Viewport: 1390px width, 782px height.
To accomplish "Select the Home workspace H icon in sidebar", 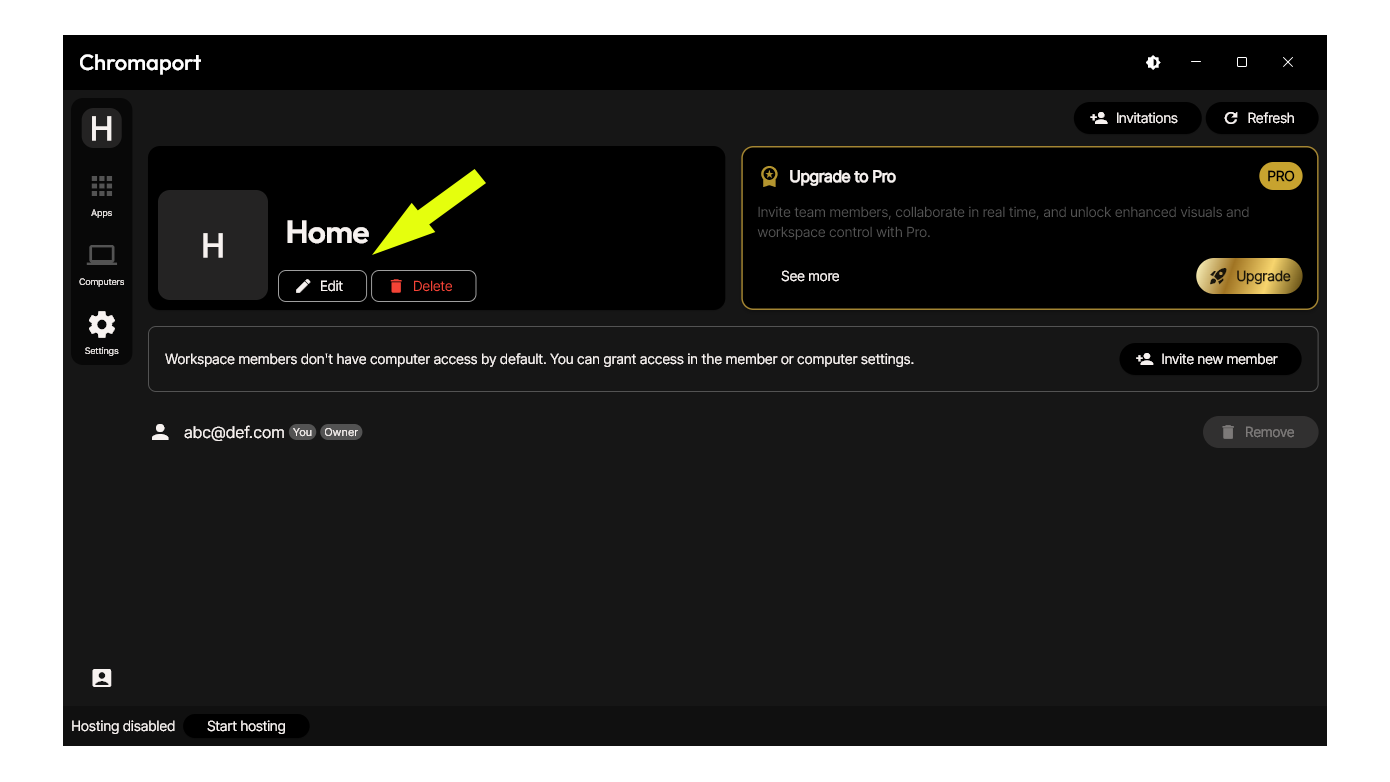I will [x=101, y=128].
